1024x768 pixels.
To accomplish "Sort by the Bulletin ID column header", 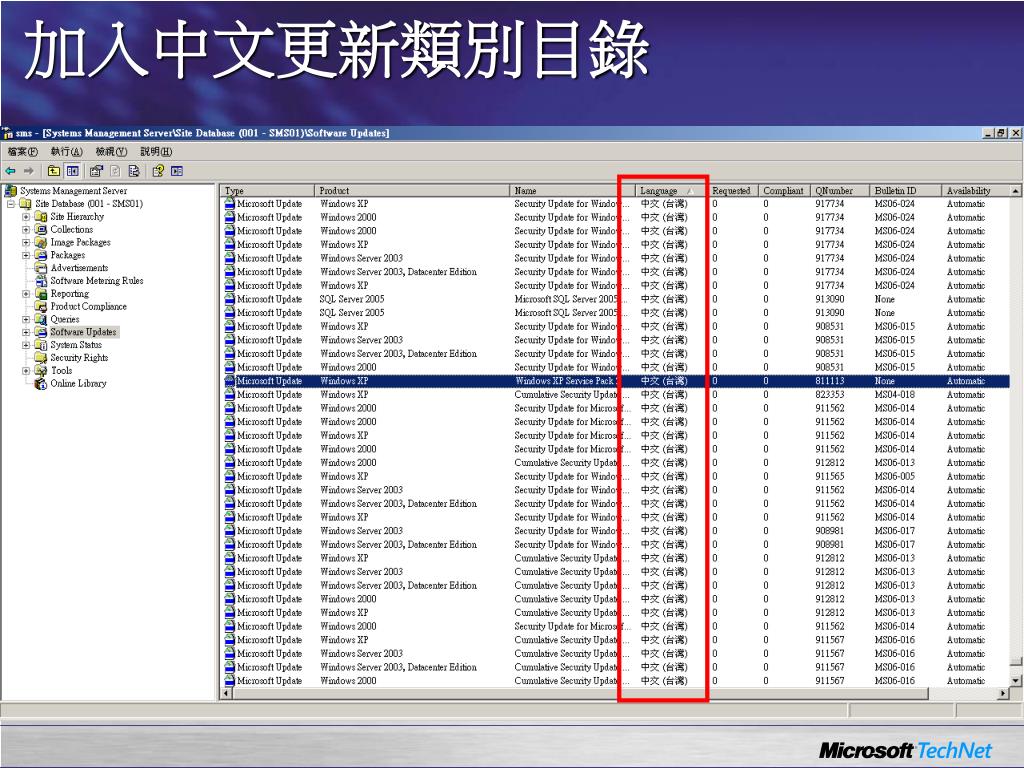I will 905,191.
